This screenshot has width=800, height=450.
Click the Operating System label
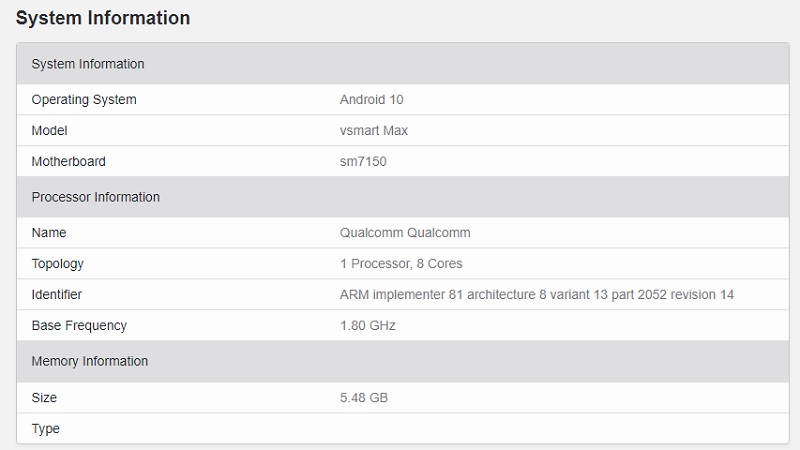pos(84,99)
